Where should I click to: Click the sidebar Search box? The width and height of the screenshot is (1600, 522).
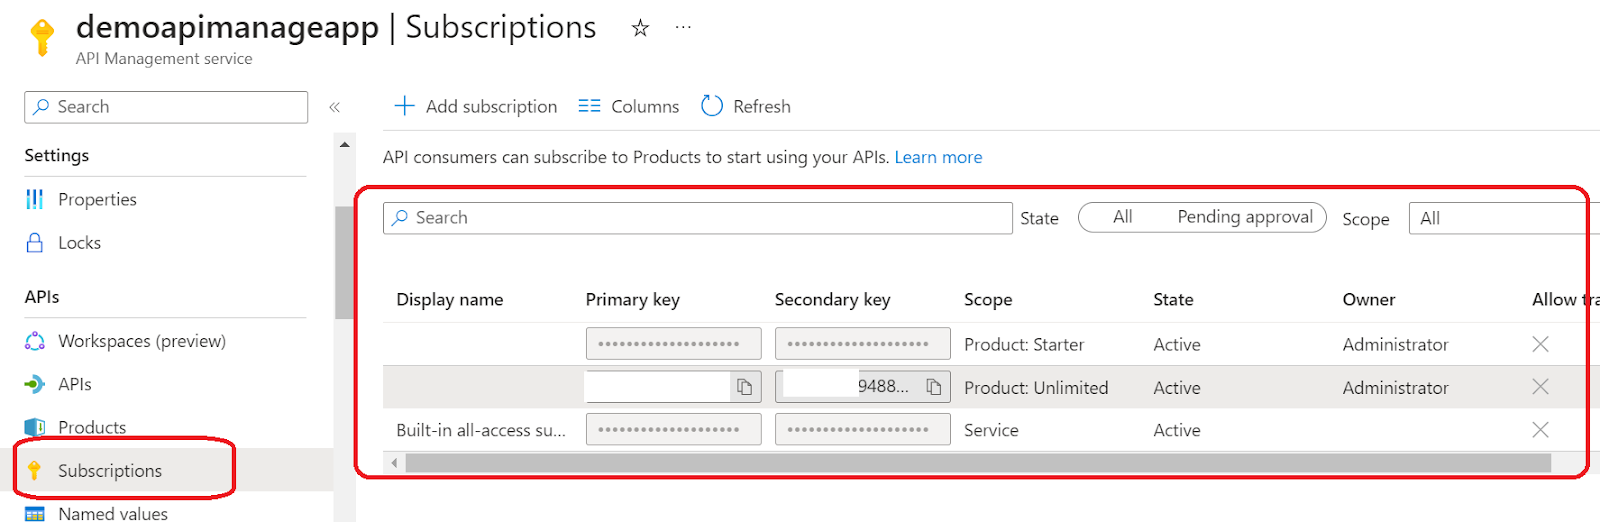tap(166, 107)
